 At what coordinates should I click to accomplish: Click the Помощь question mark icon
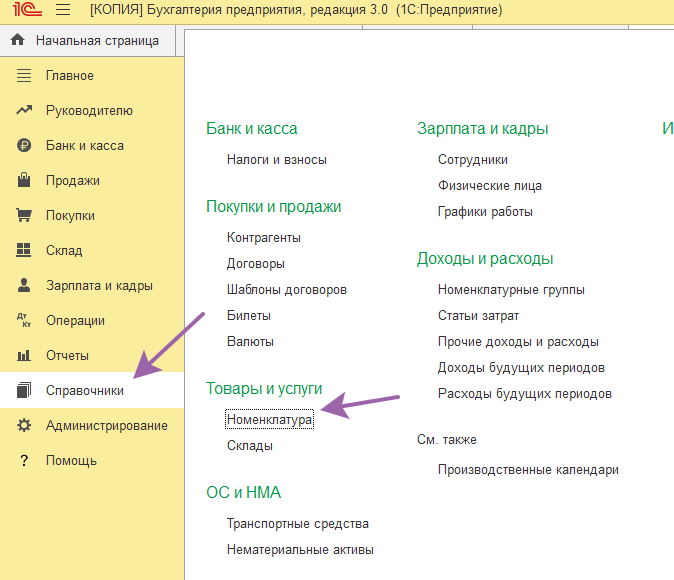(x=25, y=461)
